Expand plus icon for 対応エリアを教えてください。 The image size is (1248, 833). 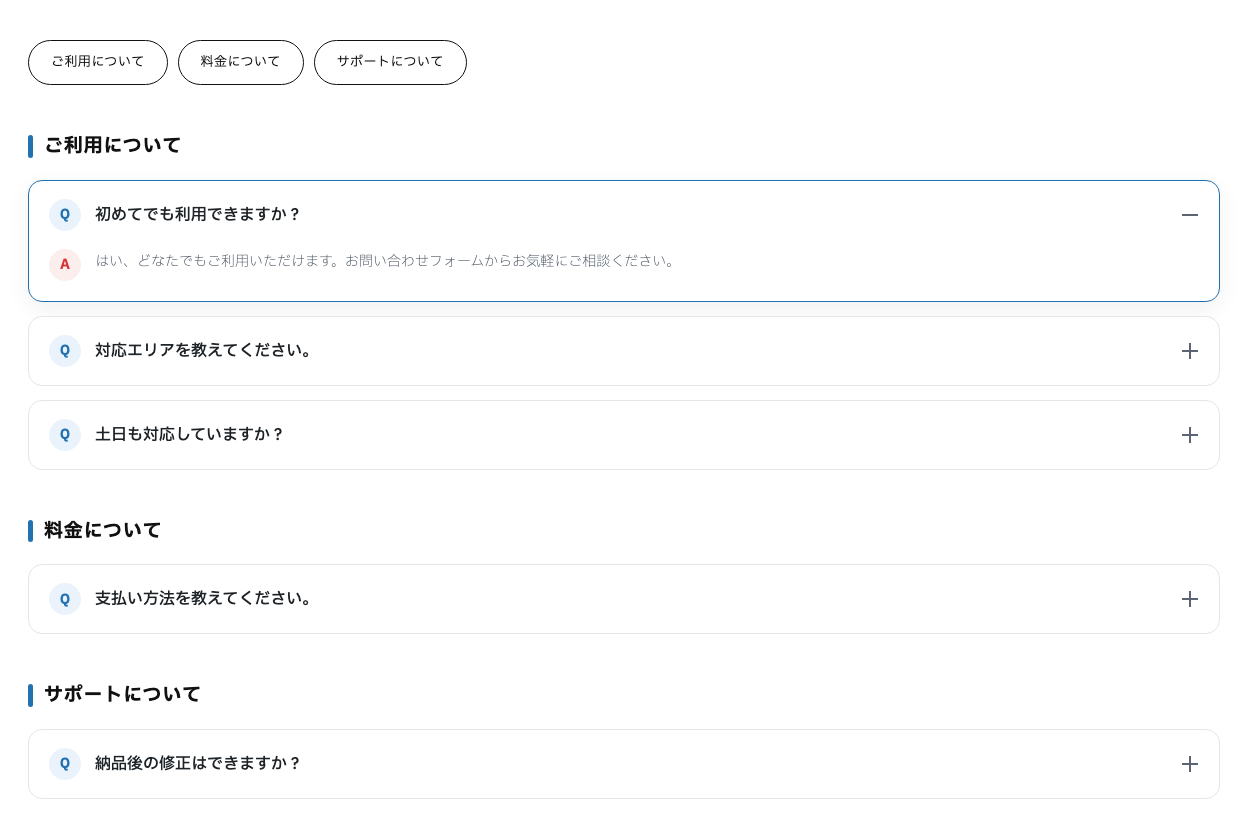(1190, 351)
